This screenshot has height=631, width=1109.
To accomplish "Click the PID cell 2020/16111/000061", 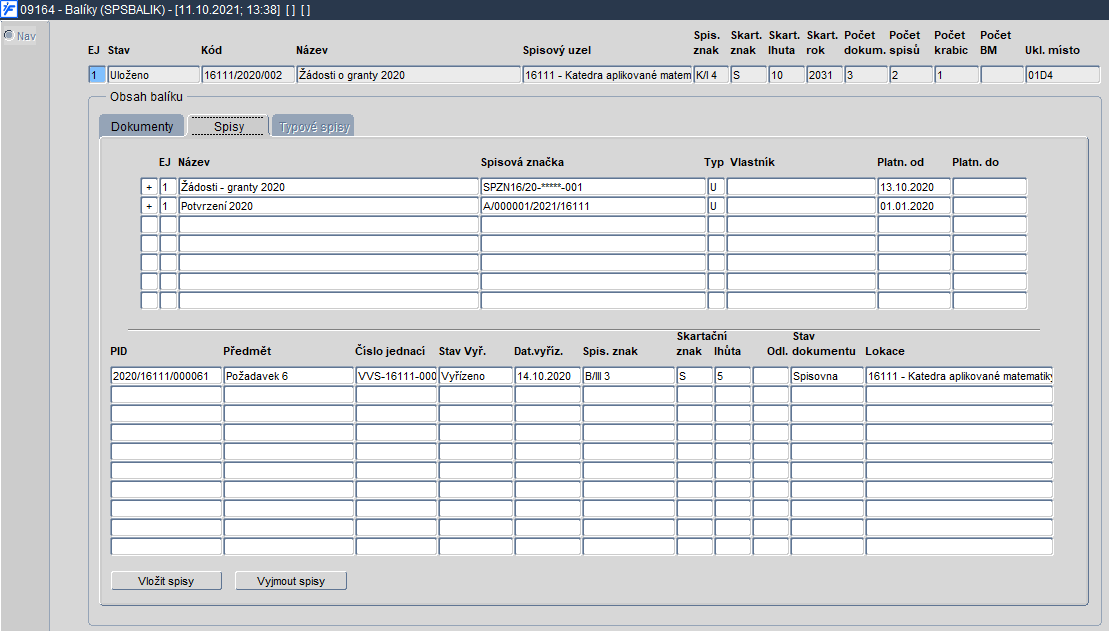I will [x=166, y=376].
